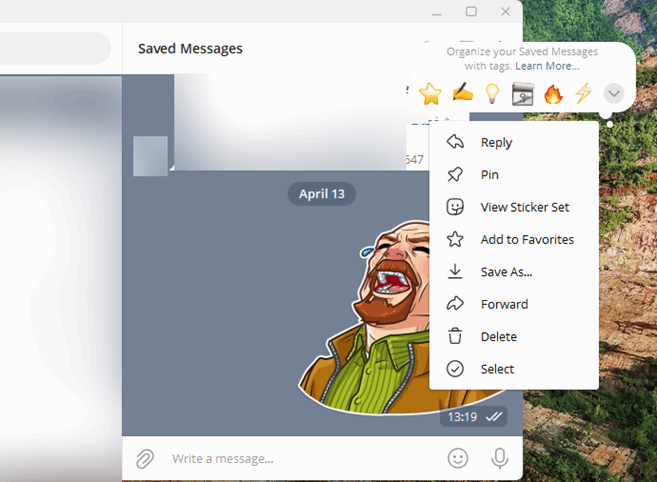Click the paperclip attach file icon
This screenshot has height=482, width=657.
click(145, 459)
